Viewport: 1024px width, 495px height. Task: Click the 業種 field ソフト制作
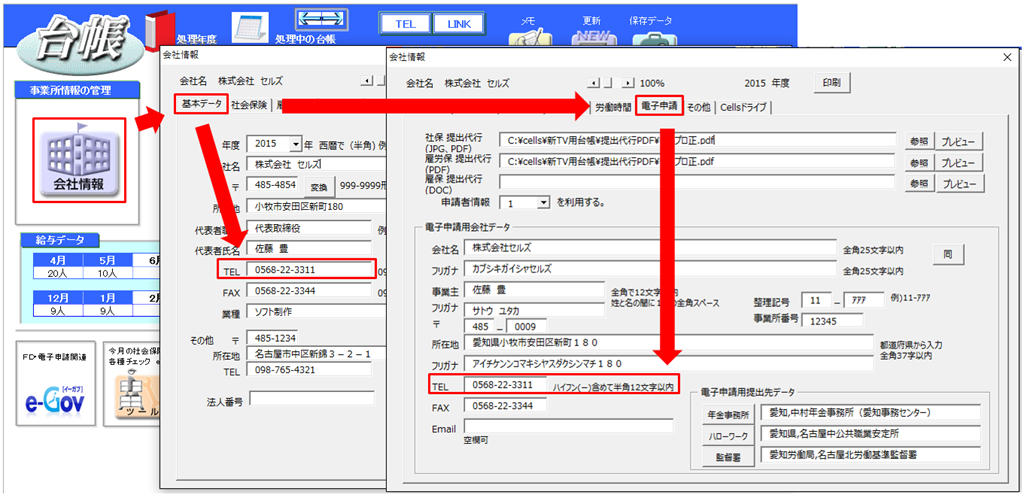(x=317, y=311)
